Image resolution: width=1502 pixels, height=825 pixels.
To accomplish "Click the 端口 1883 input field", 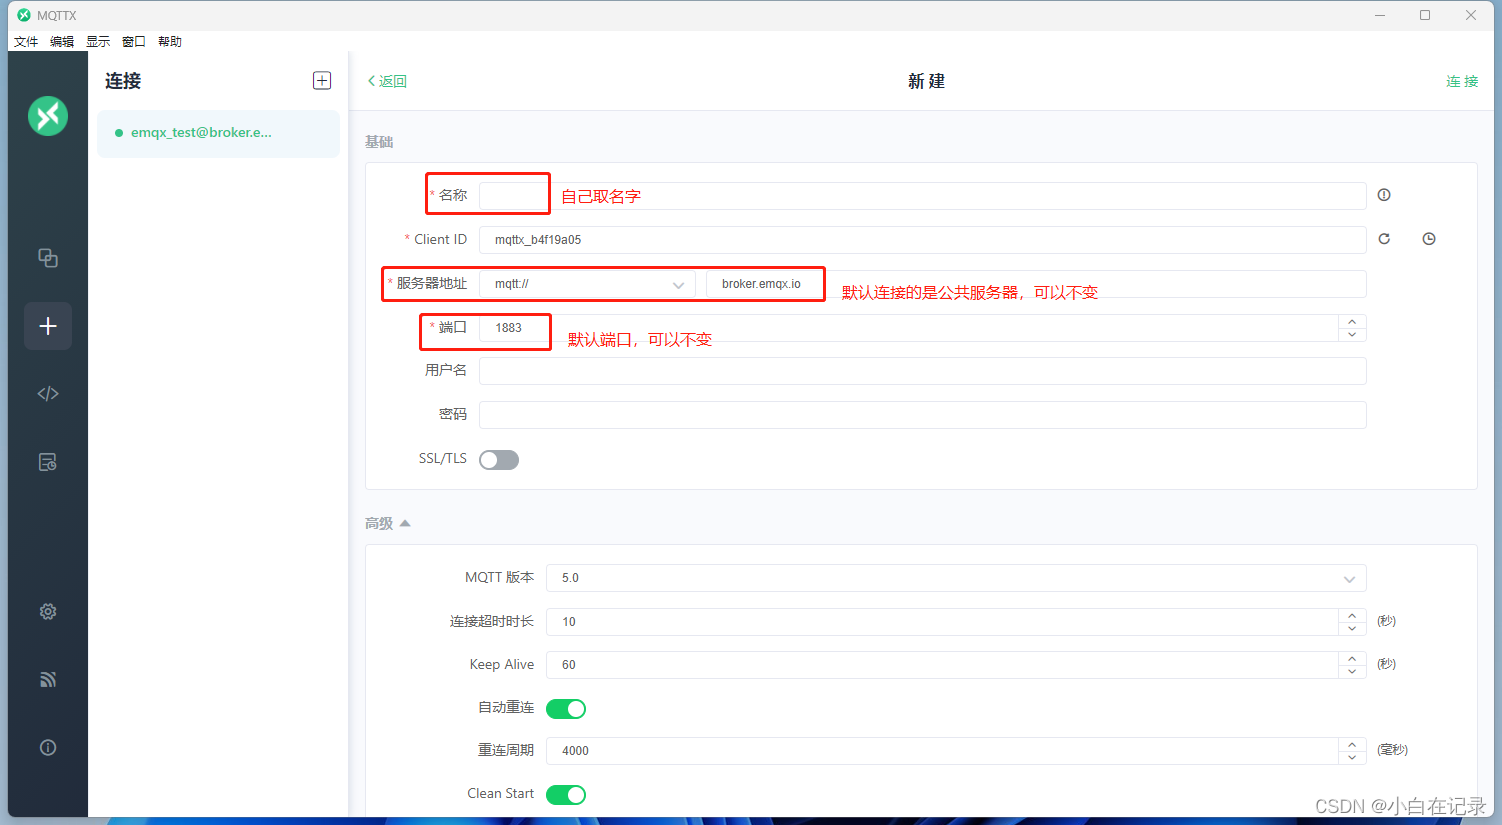I will click(908, 328).
